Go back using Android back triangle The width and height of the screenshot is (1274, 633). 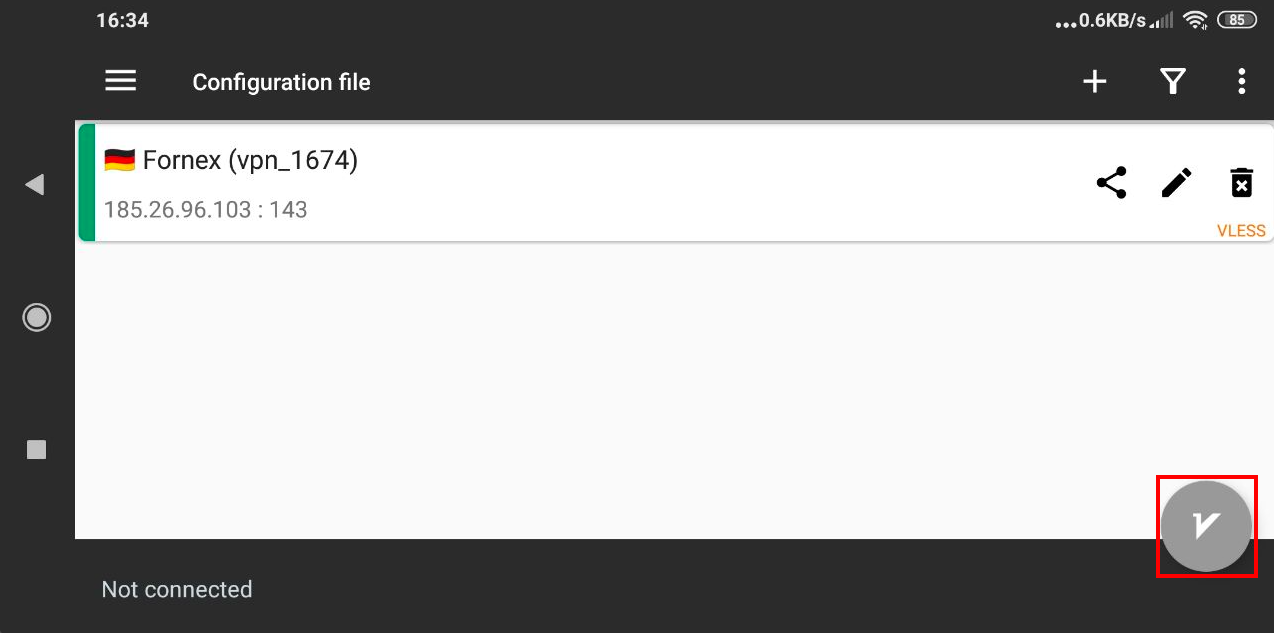(36, 184)
